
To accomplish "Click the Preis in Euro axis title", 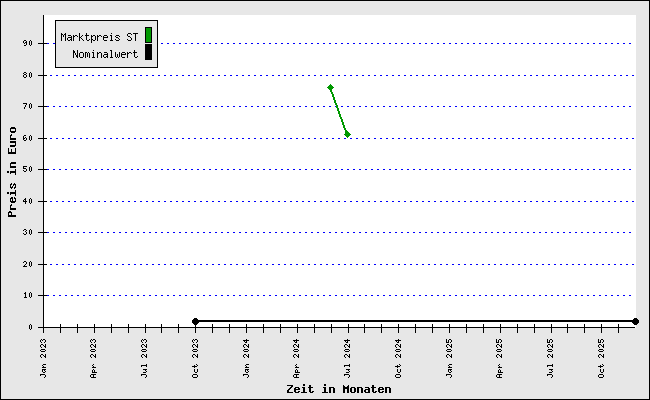I will click(12, 171).
